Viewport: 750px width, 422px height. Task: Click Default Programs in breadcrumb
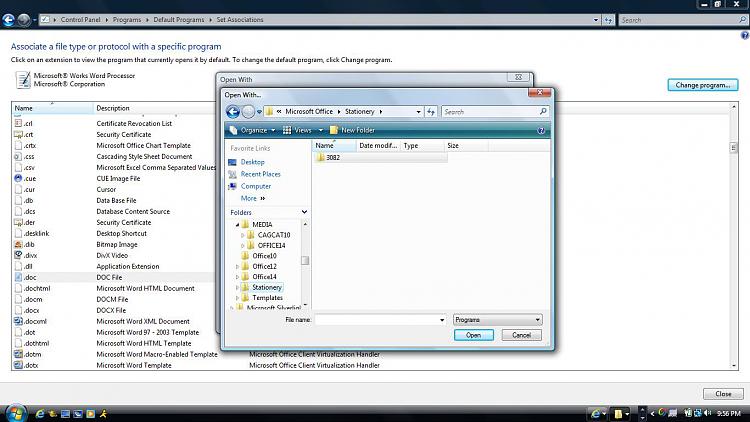coord(178,20)
